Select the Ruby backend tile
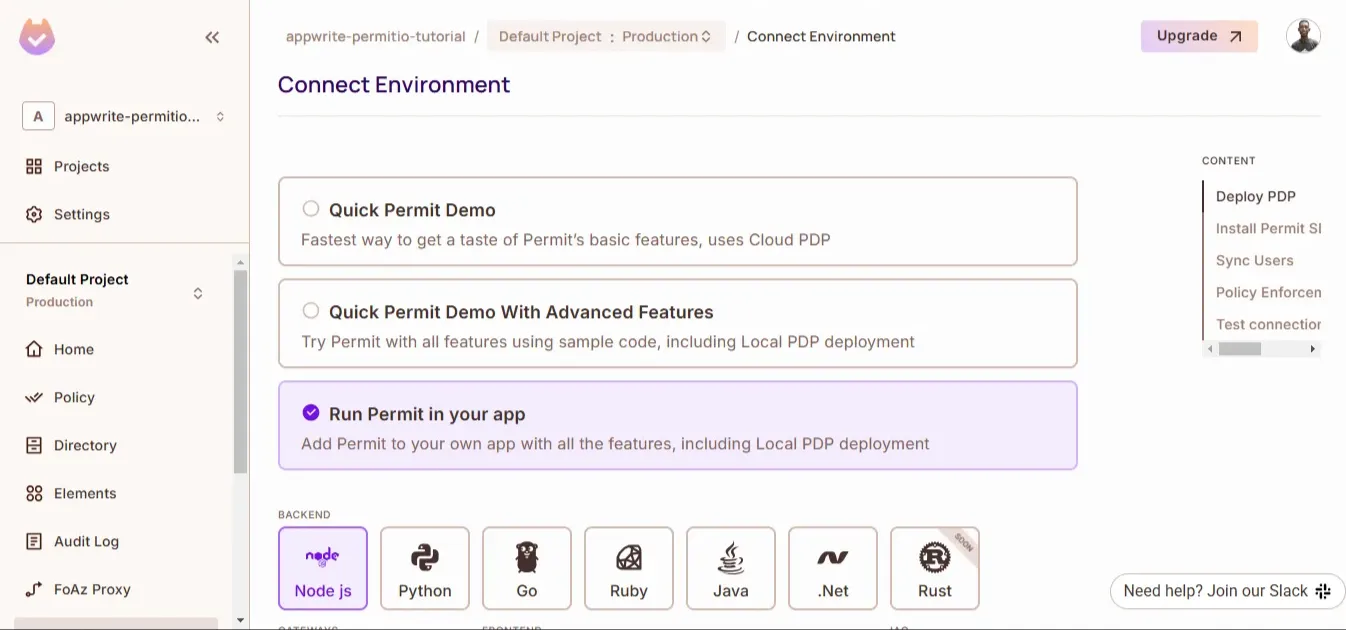 (629, 568)
